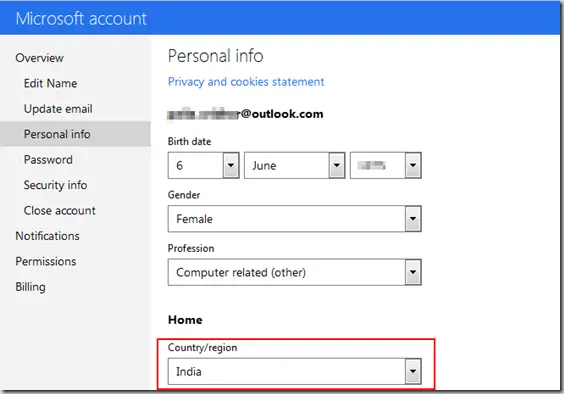Click the month field showing June
Screen dimensions: 564x394
(295, 166)
